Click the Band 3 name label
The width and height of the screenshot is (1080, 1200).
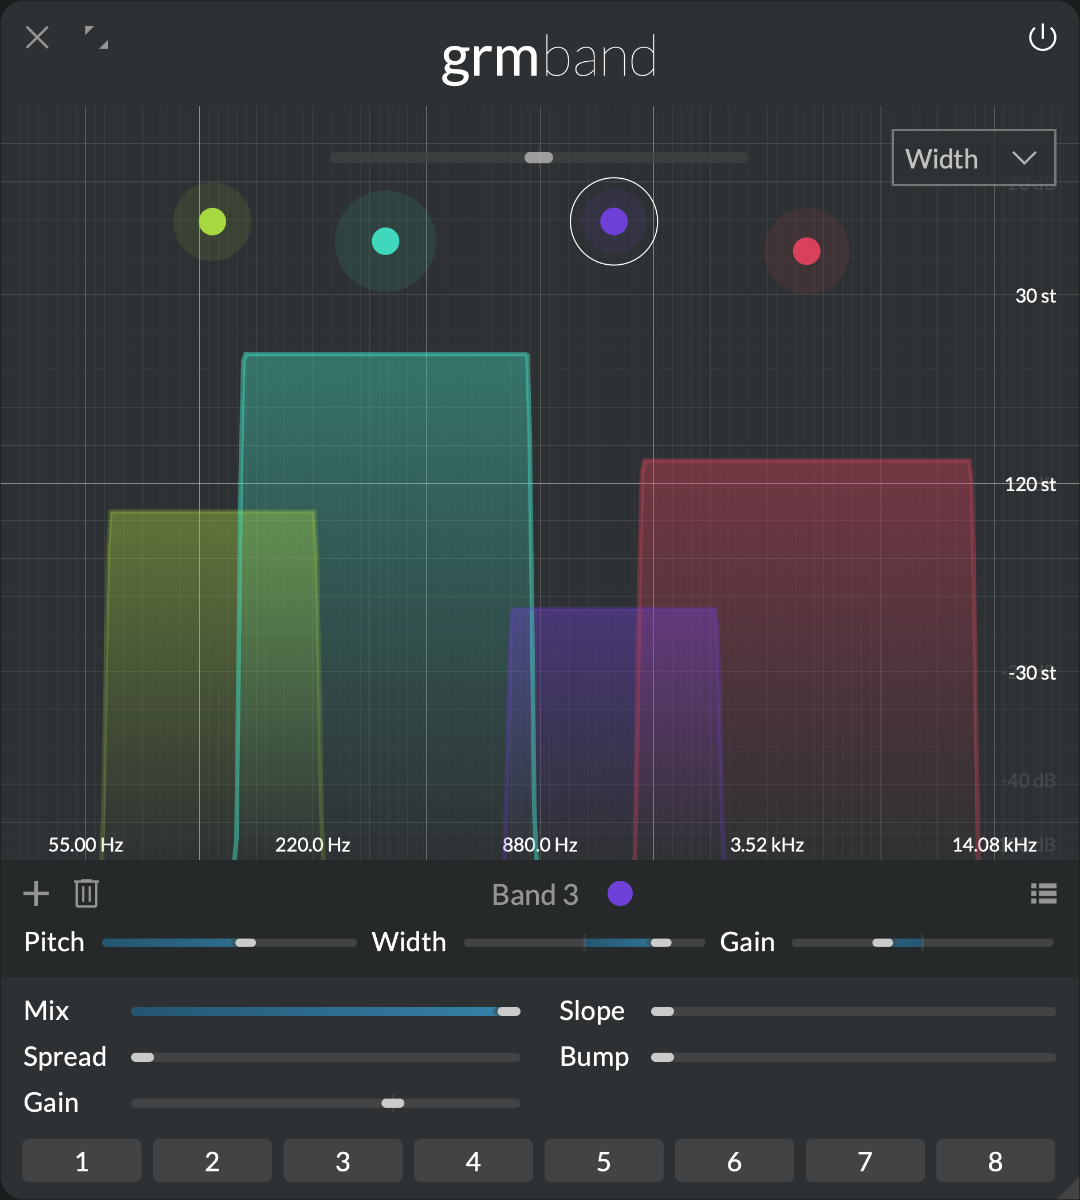tap(535, 895)
